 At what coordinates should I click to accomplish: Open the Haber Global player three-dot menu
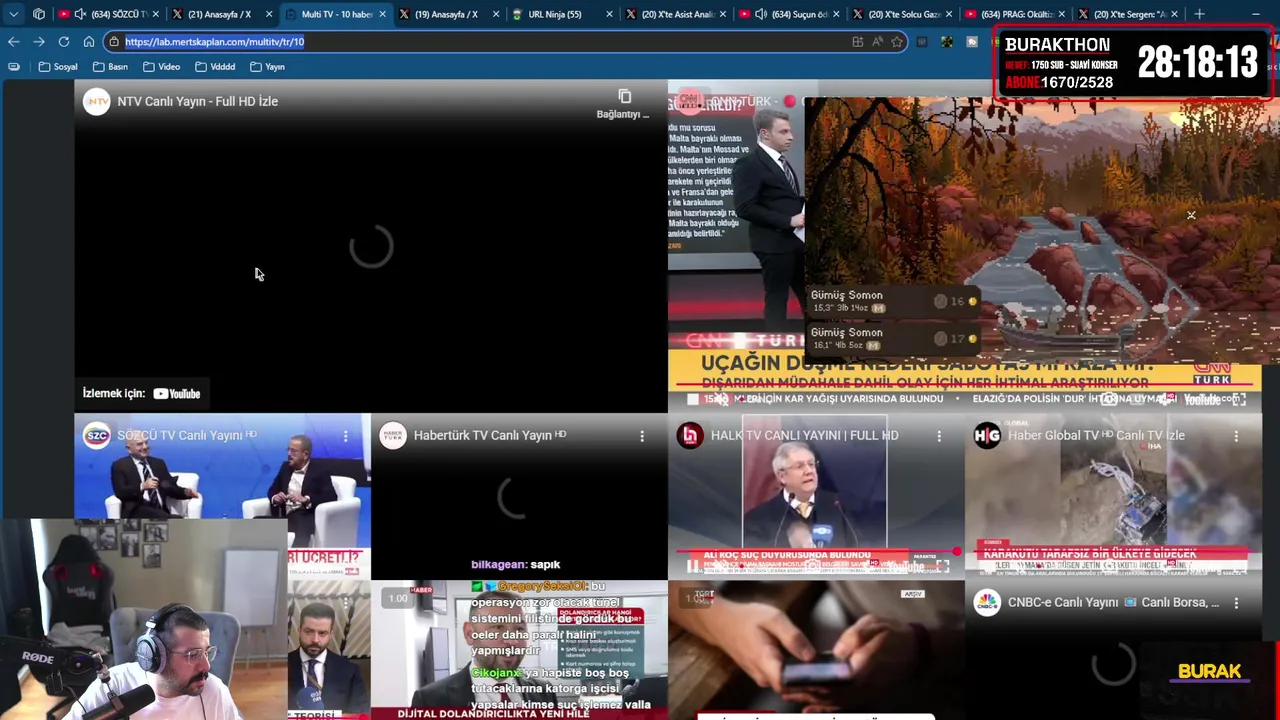click(1236, 436)
